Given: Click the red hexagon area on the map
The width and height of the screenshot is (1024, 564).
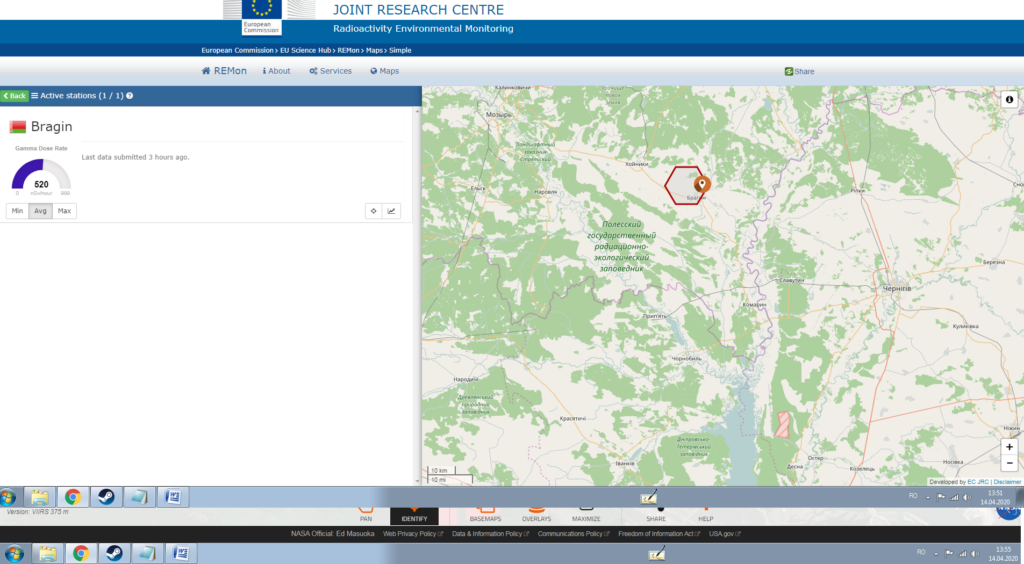Looking at the screenshot, I should coord(682,185).
